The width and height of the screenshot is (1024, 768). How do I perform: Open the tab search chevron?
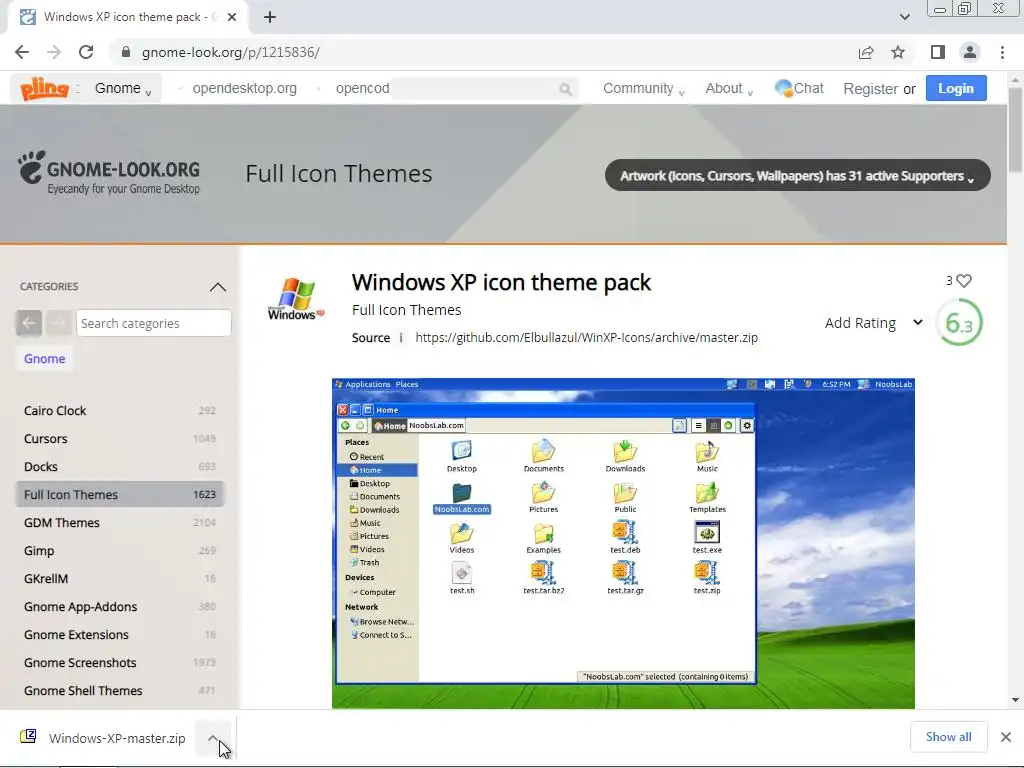click(x=904, y=17)
